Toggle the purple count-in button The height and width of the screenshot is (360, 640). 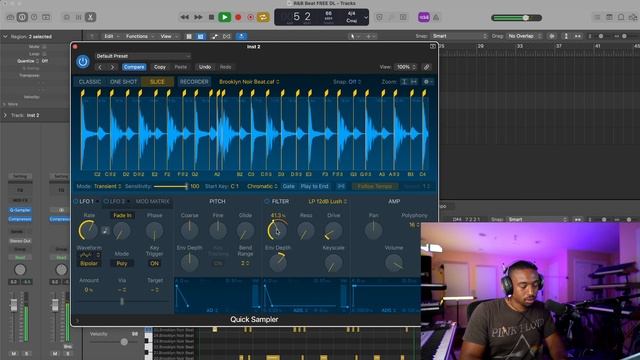(x=424, y=17)
